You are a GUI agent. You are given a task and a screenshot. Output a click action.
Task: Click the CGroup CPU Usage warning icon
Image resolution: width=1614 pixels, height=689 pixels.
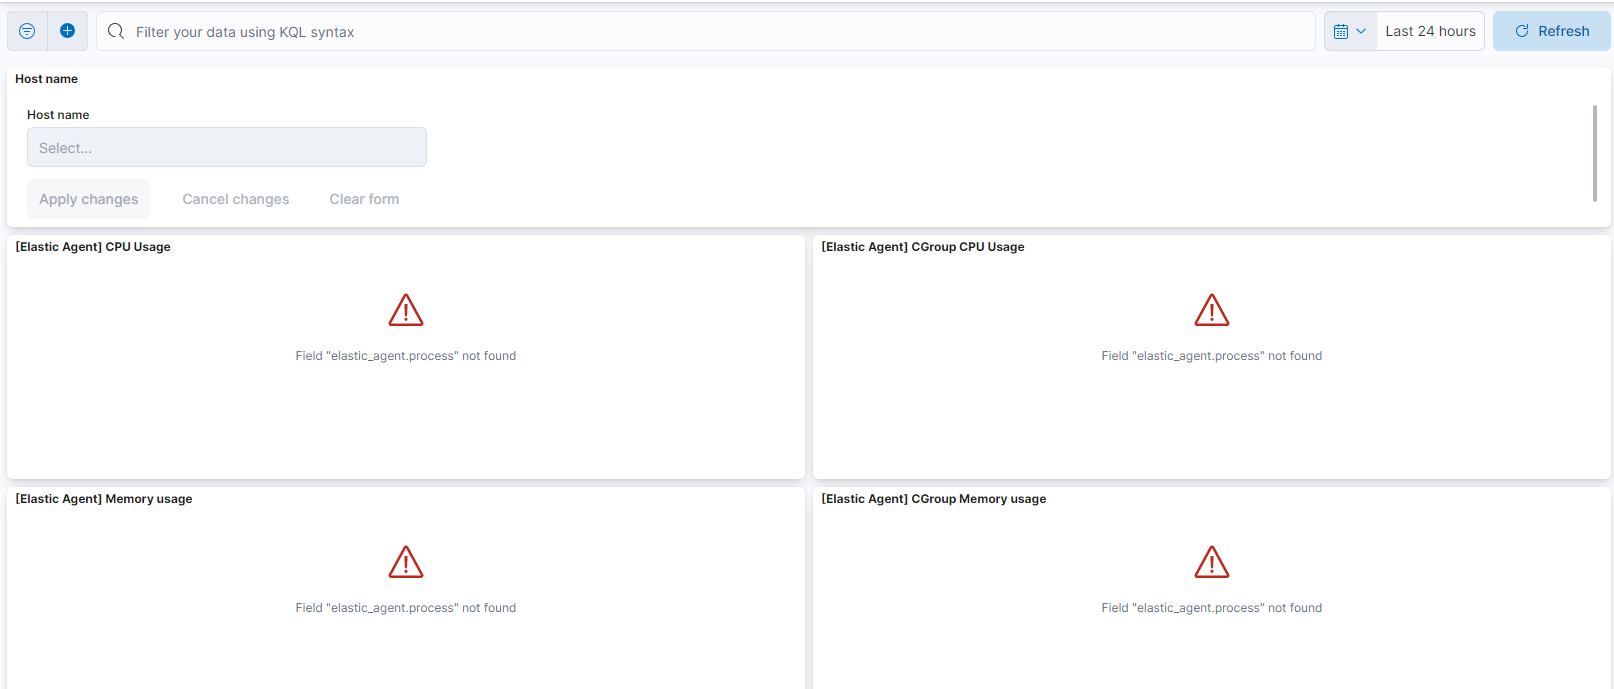point(1212,310)
